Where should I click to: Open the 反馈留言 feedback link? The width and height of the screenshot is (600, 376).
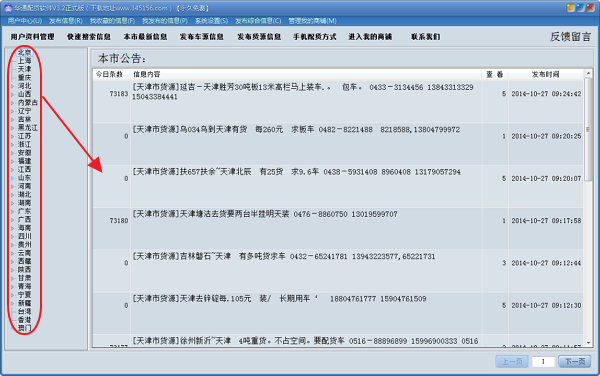tap(571, 37)
